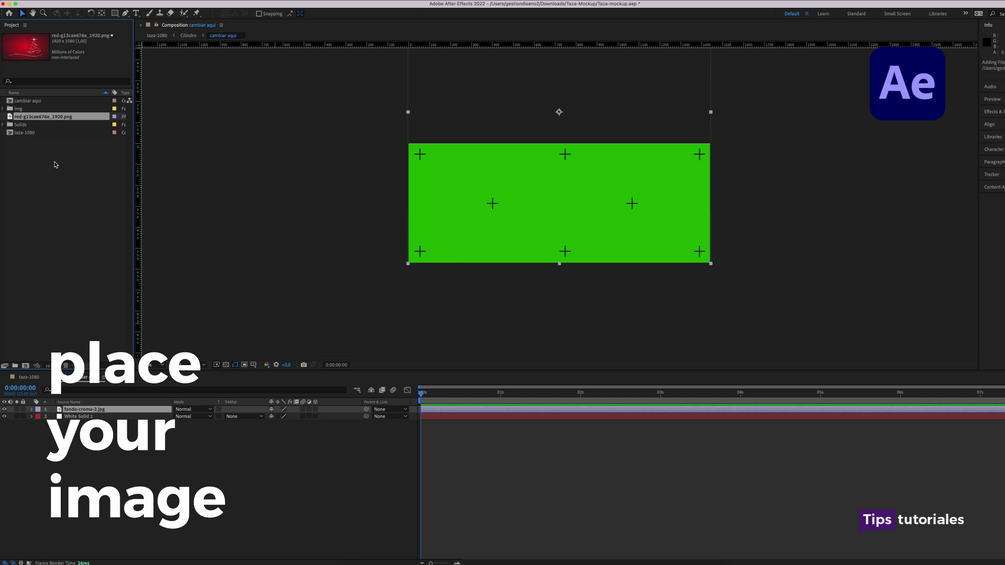
Task: Click the timeline current timecode 0:00:00:00
Action: pyautogui.click(x=21, y=388)
